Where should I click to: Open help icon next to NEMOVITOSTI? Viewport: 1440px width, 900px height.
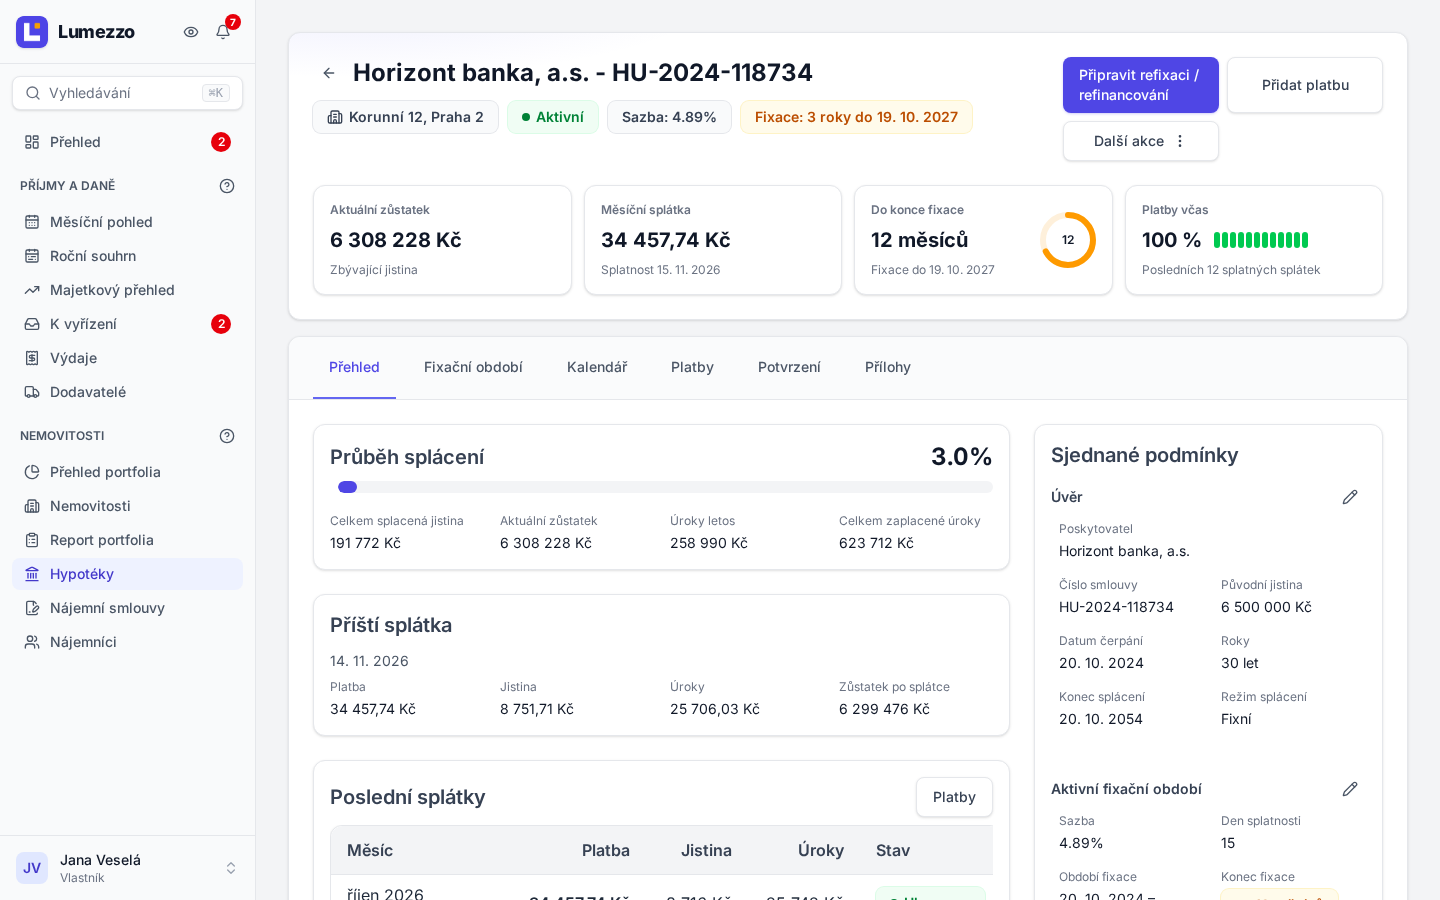227,436
